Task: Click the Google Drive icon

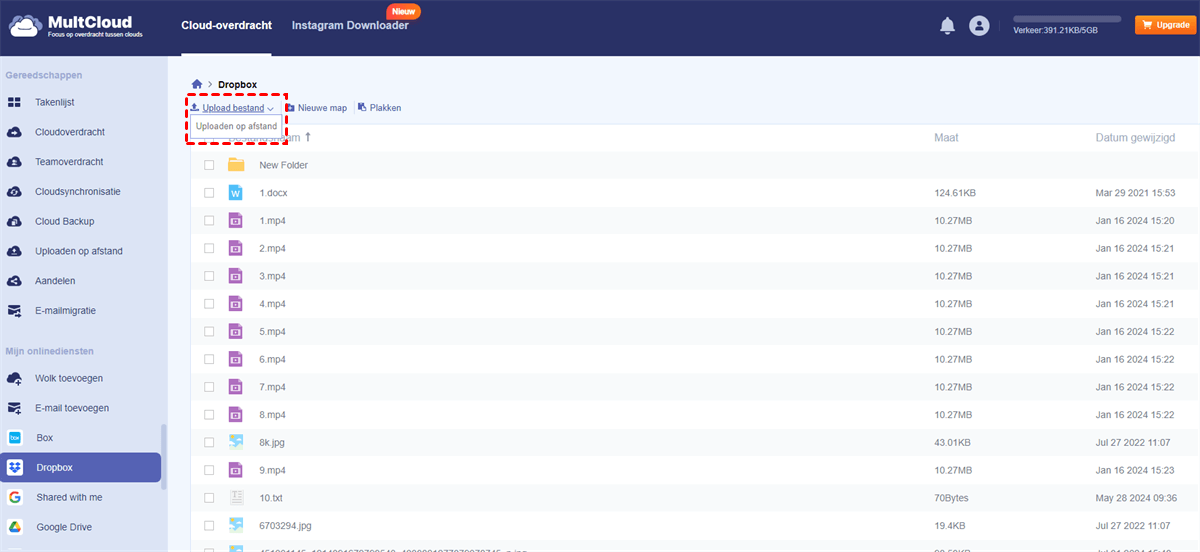Action: [x=15, y=527]
